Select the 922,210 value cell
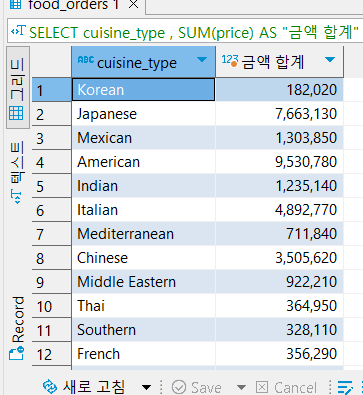The width and height of the screenshot is (363, 395). pos(279,282)
